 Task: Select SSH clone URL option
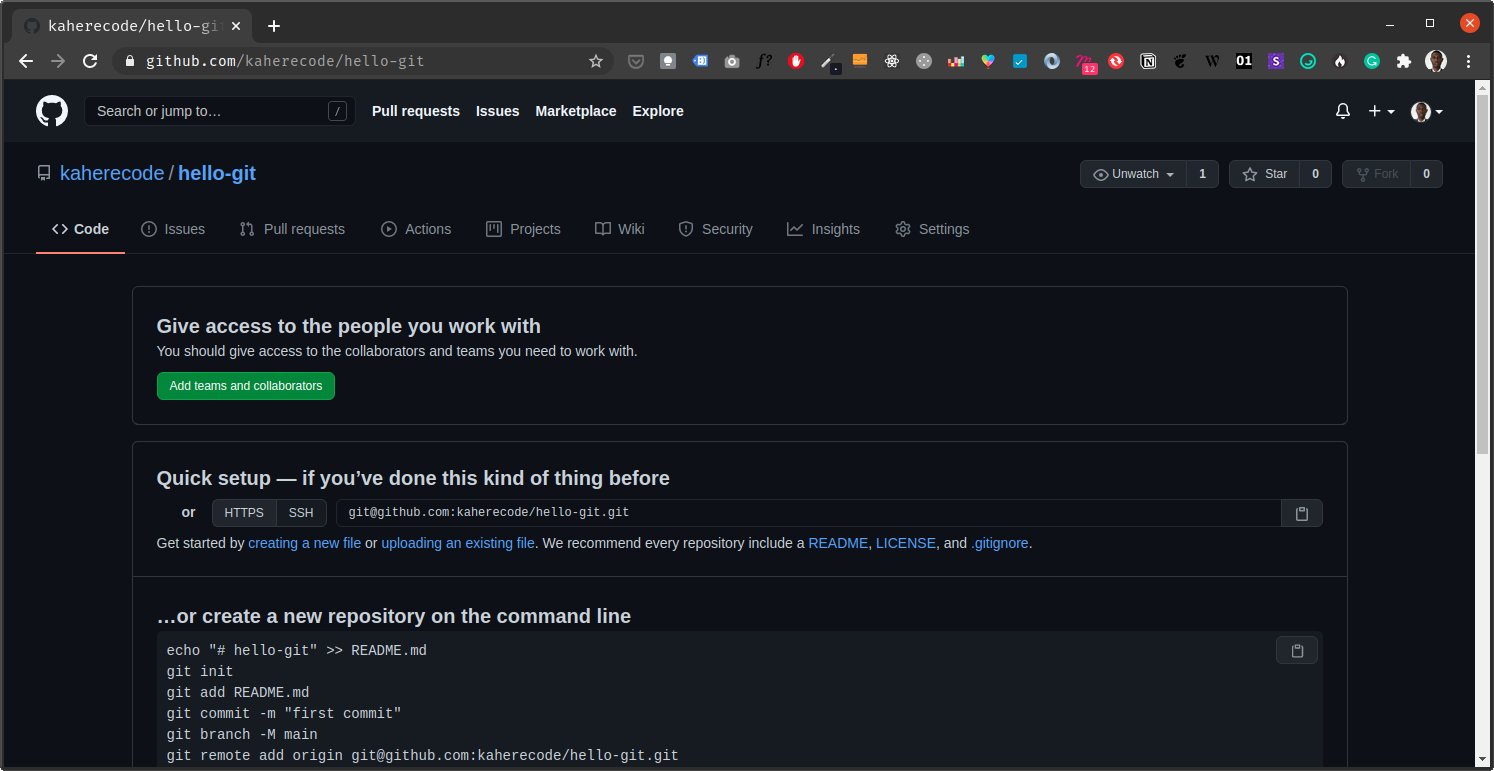pos(301,513)
